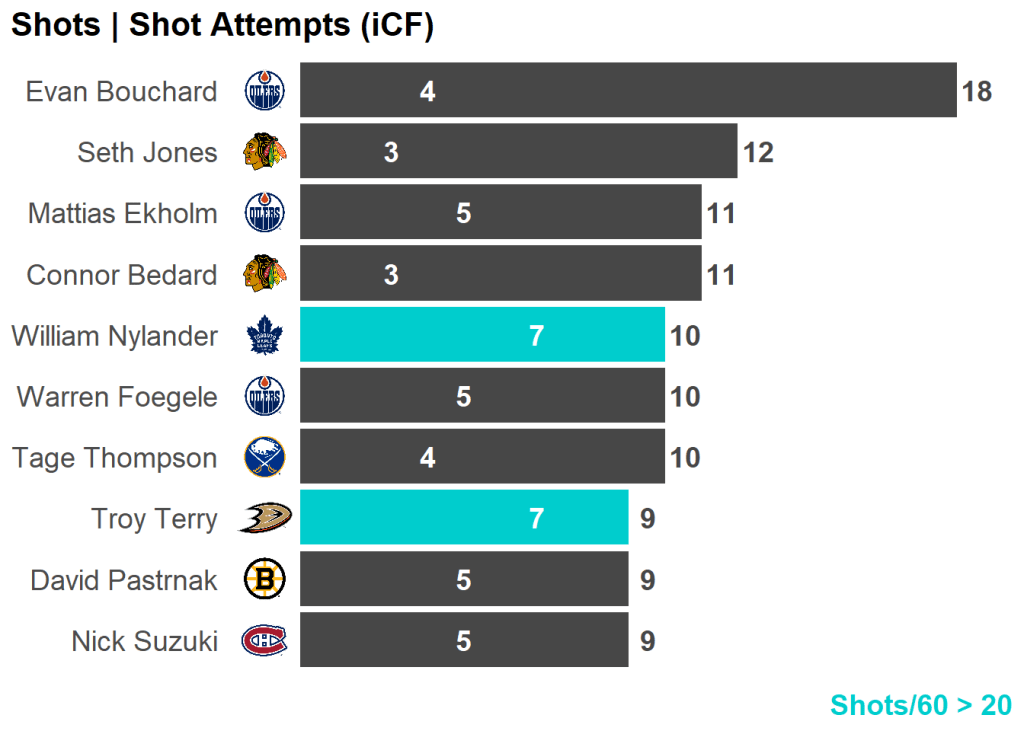Image resolution: width=1024 pixels, height=731 pixels.
Task: Click the 18 total beside Bouchard's bar
Action: pos(976,92)
